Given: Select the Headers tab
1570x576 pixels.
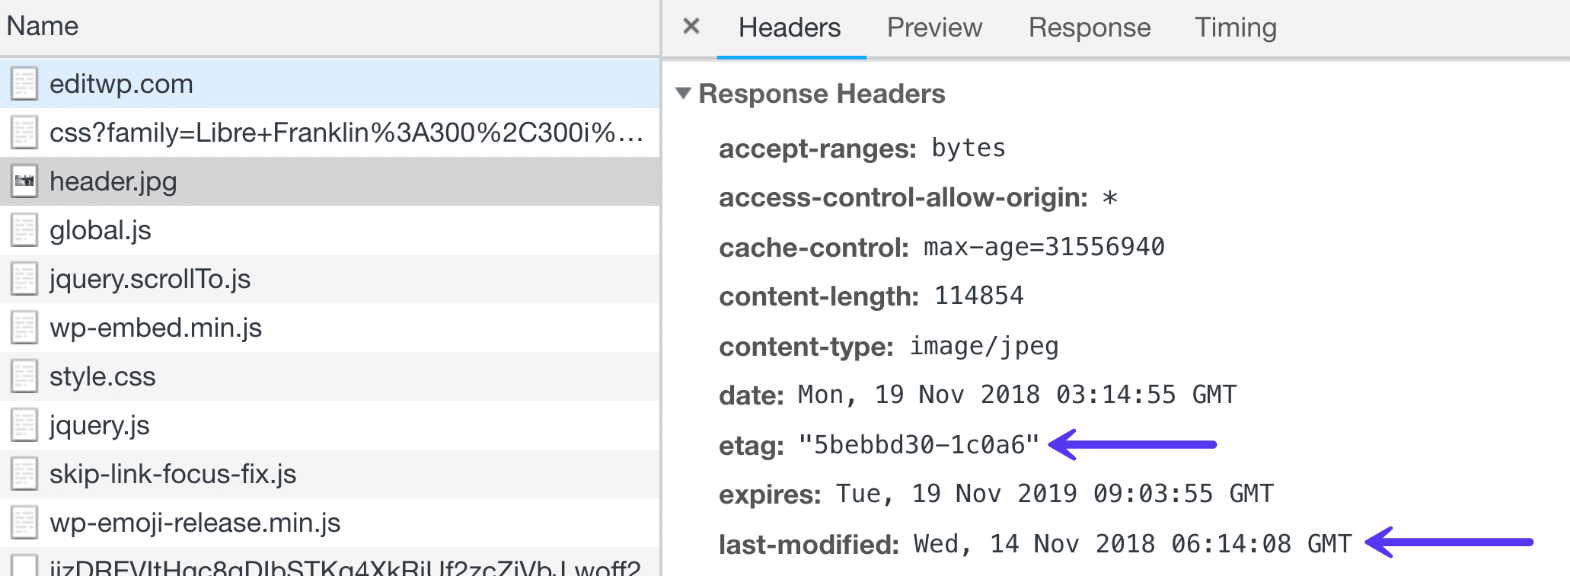Looking at the screenshot, I should (x=790, y=27).
